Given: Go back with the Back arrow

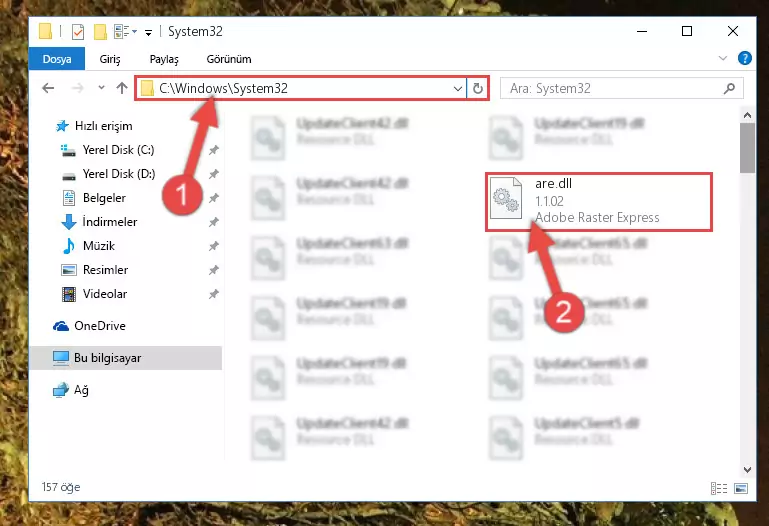Looking at the screenshot, I should click(48, 88).
